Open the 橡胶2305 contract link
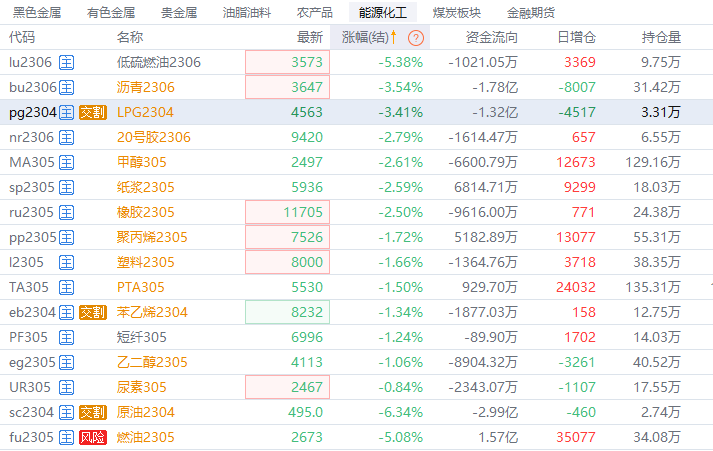 click(x=145, y=212)
